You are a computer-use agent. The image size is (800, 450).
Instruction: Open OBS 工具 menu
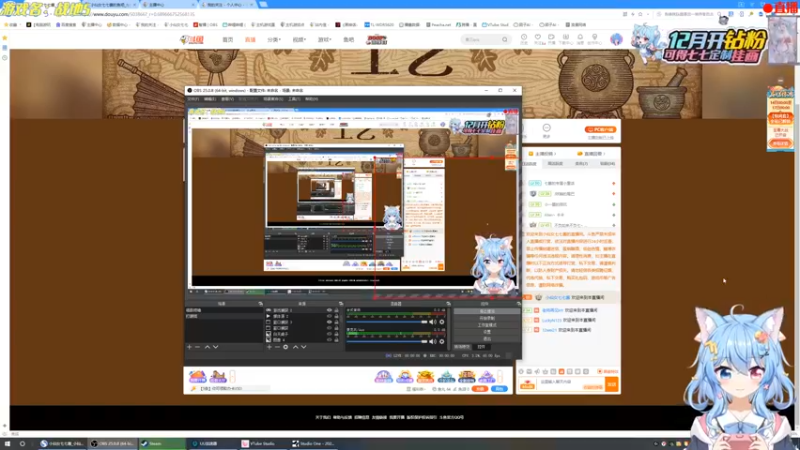tap(294, 99)
